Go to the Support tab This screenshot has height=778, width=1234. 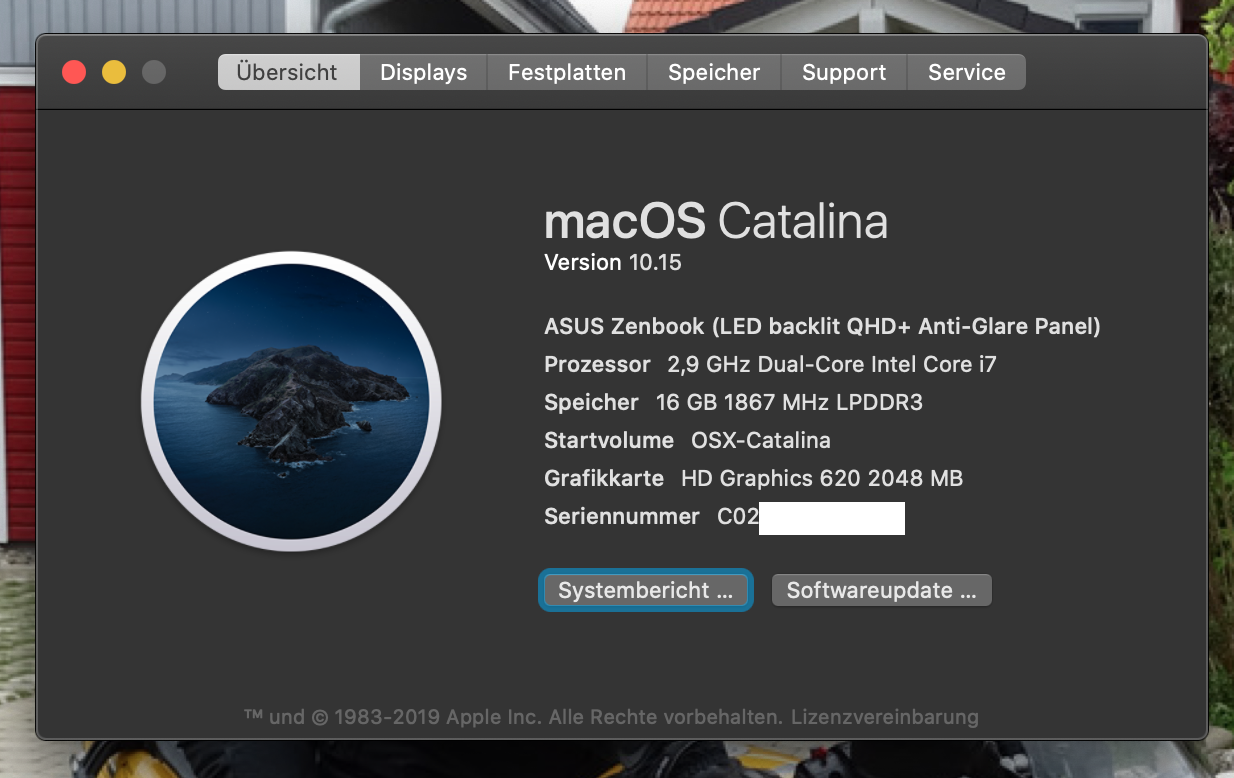tap(844, 72)
